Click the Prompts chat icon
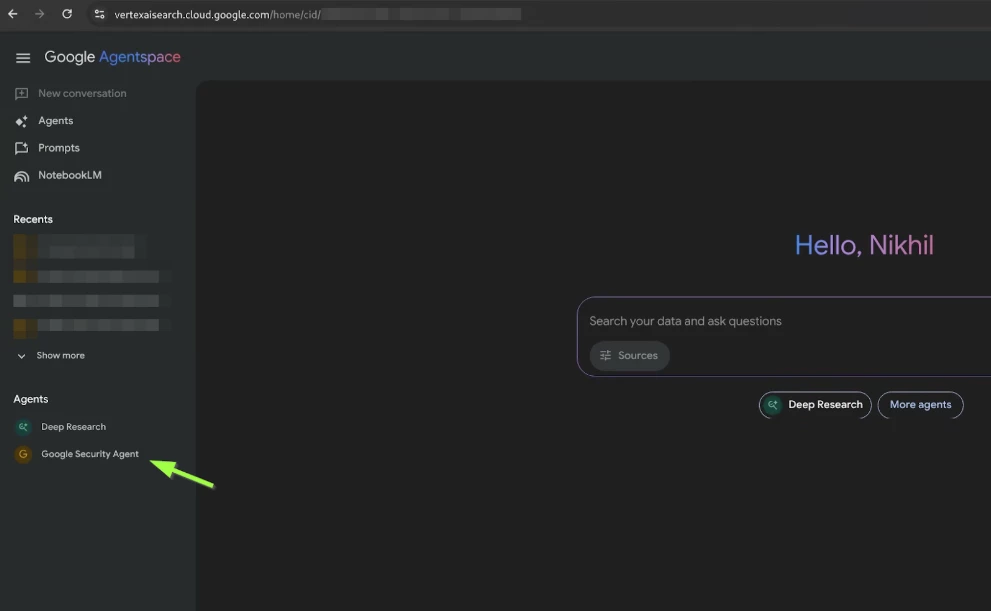 21,148
